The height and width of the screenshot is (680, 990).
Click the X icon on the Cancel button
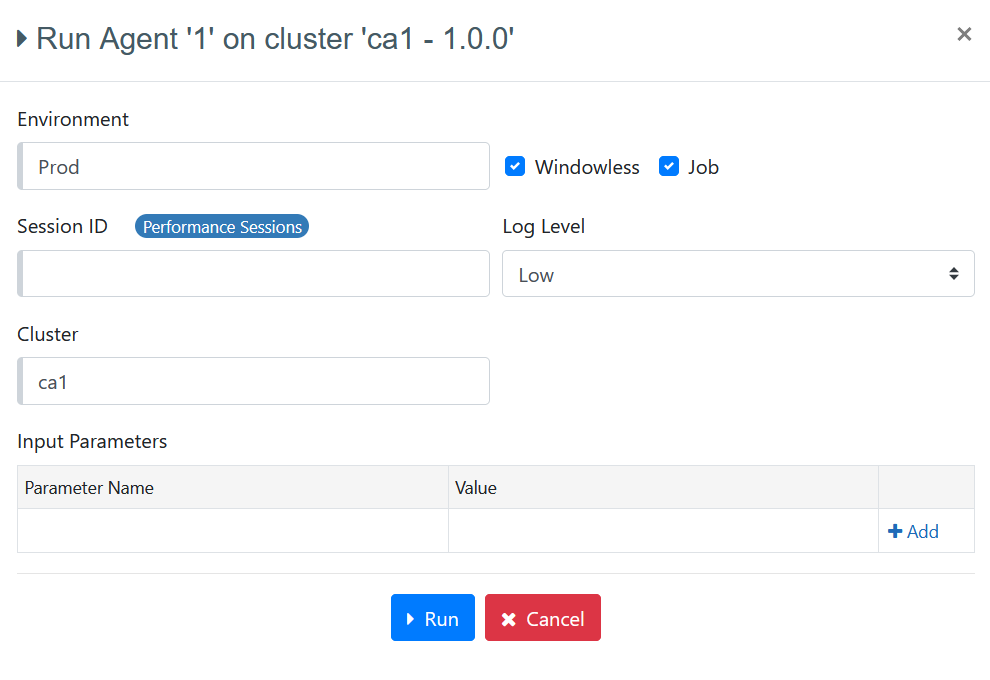(509, 619)
